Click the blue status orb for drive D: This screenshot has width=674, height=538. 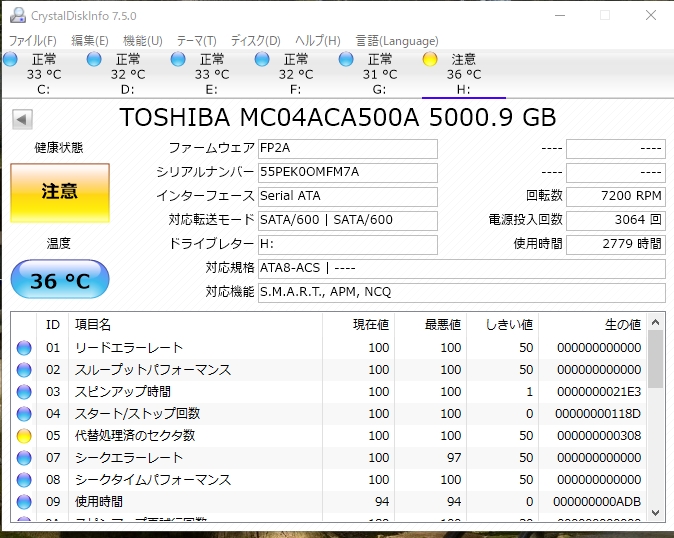coord(94,59)
